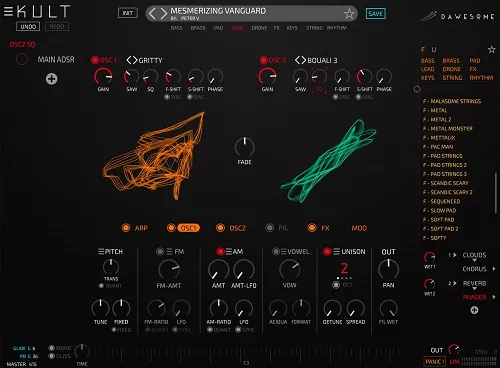Go to next preset with right arrow
Screen dimensions: 500x368
coord(163,14)
